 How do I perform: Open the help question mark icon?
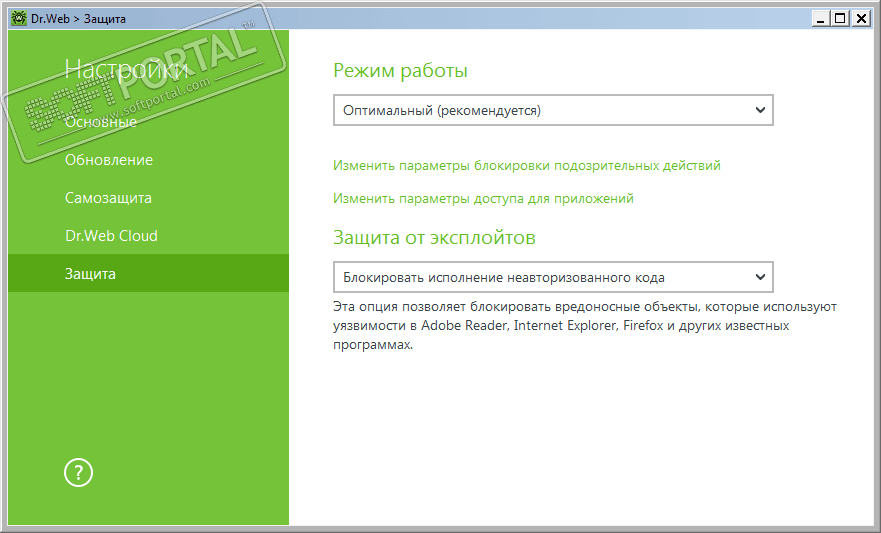78,472
